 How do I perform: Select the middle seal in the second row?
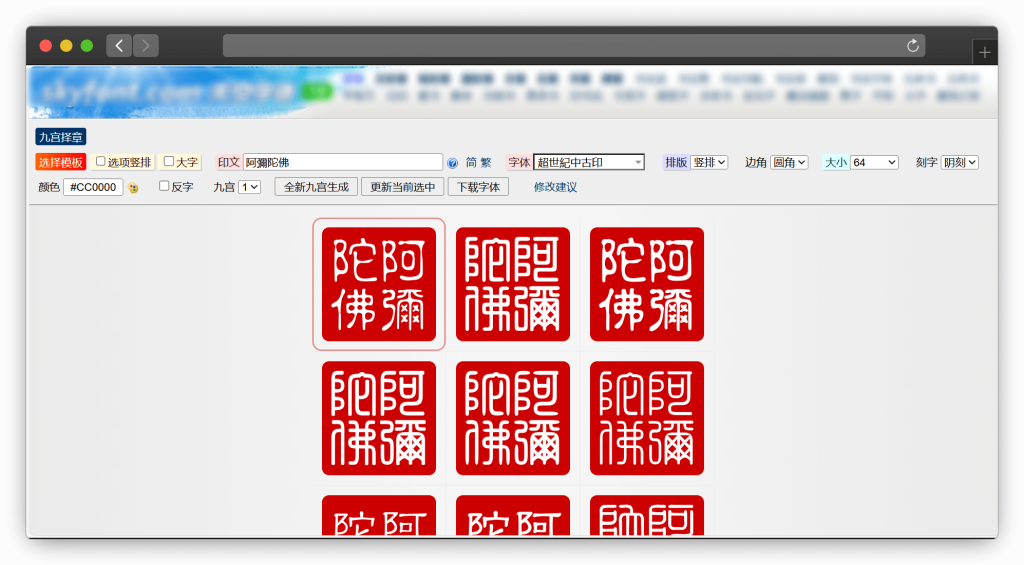[513, 418]
